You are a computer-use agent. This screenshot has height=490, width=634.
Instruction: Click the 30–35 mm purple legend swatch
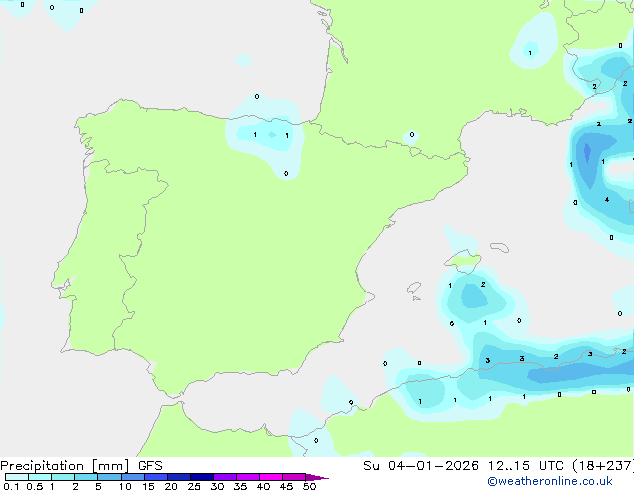(225, 477)
